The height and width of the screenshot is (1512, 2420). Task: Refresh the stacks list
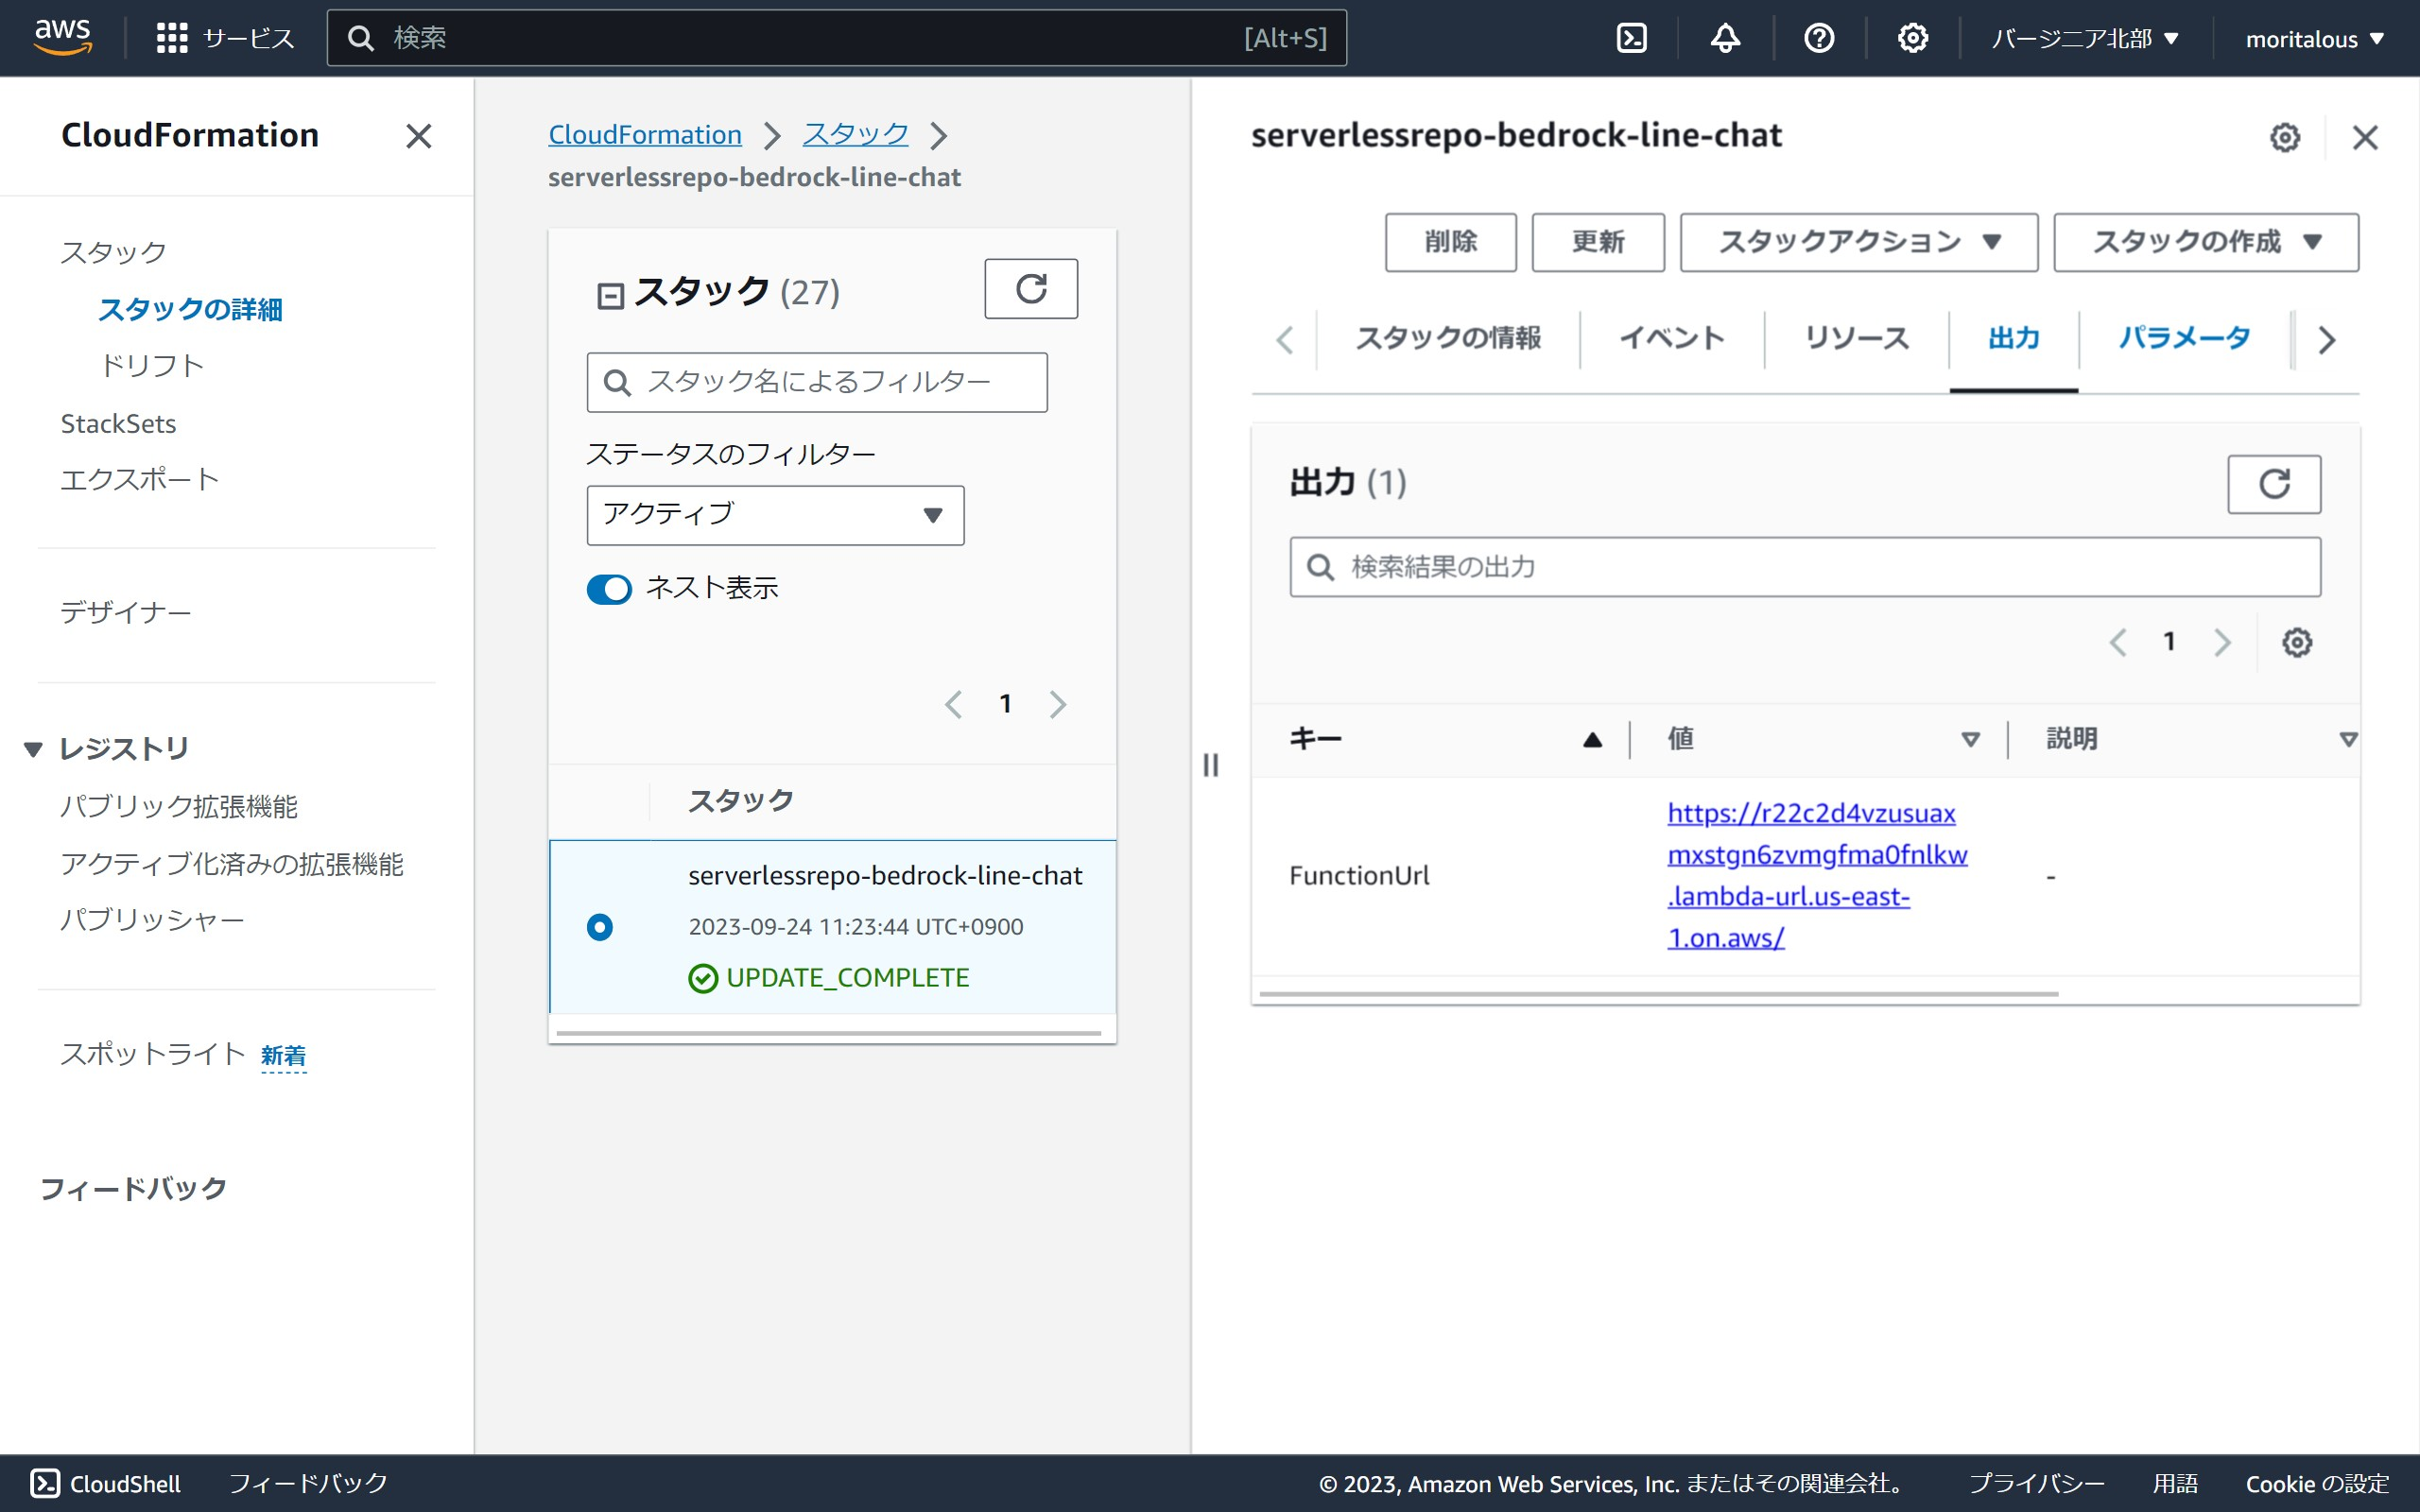[x=1030, y=289]
